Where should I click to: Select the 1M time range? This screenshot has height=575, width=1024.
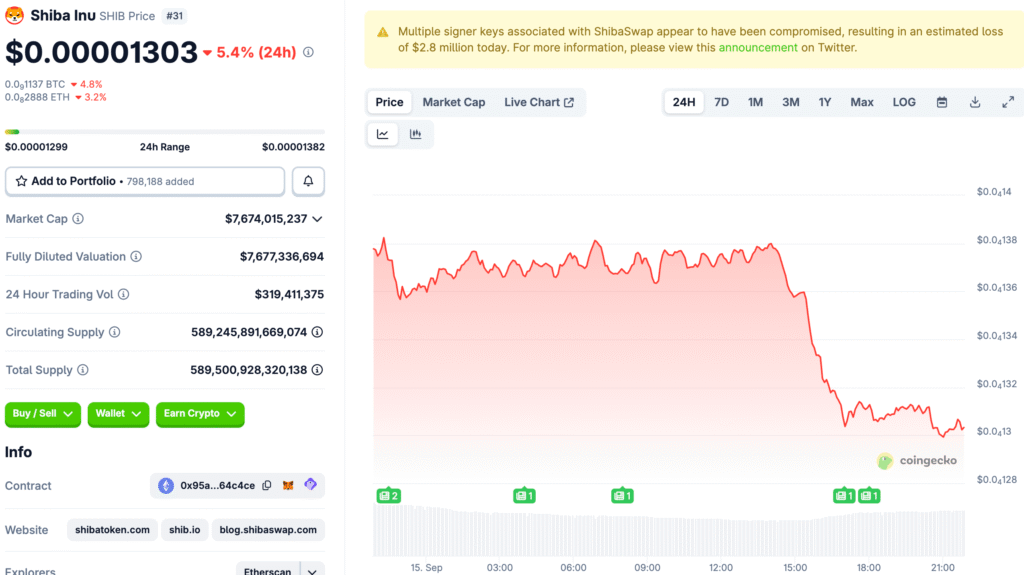click(756, 103)
